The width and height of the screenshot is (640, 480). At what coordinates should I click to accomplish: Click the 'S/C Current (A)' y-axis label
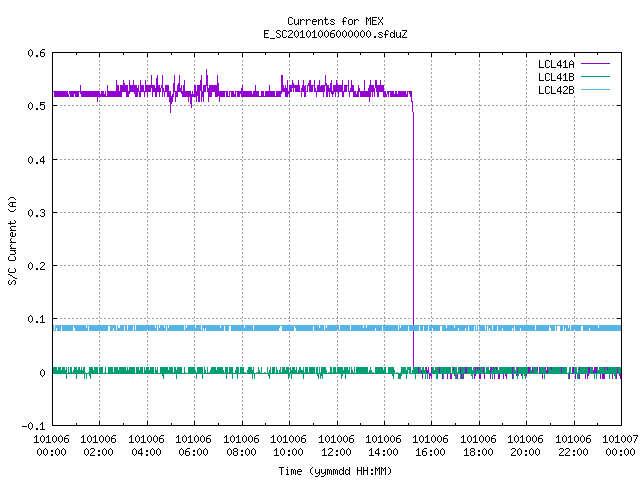[x=13, y=240]
